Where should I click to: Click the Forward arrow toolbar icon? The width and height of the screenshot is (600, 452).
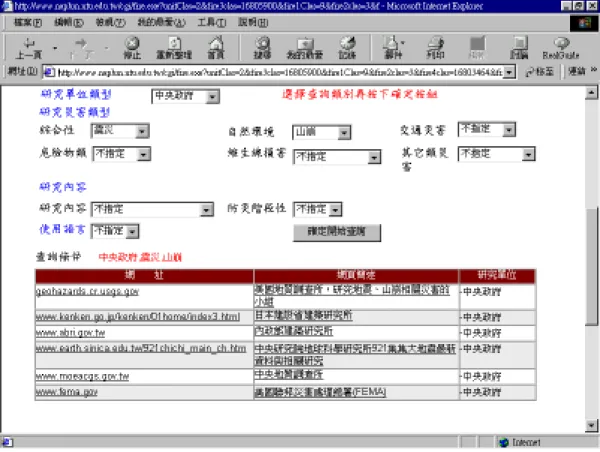81,48
